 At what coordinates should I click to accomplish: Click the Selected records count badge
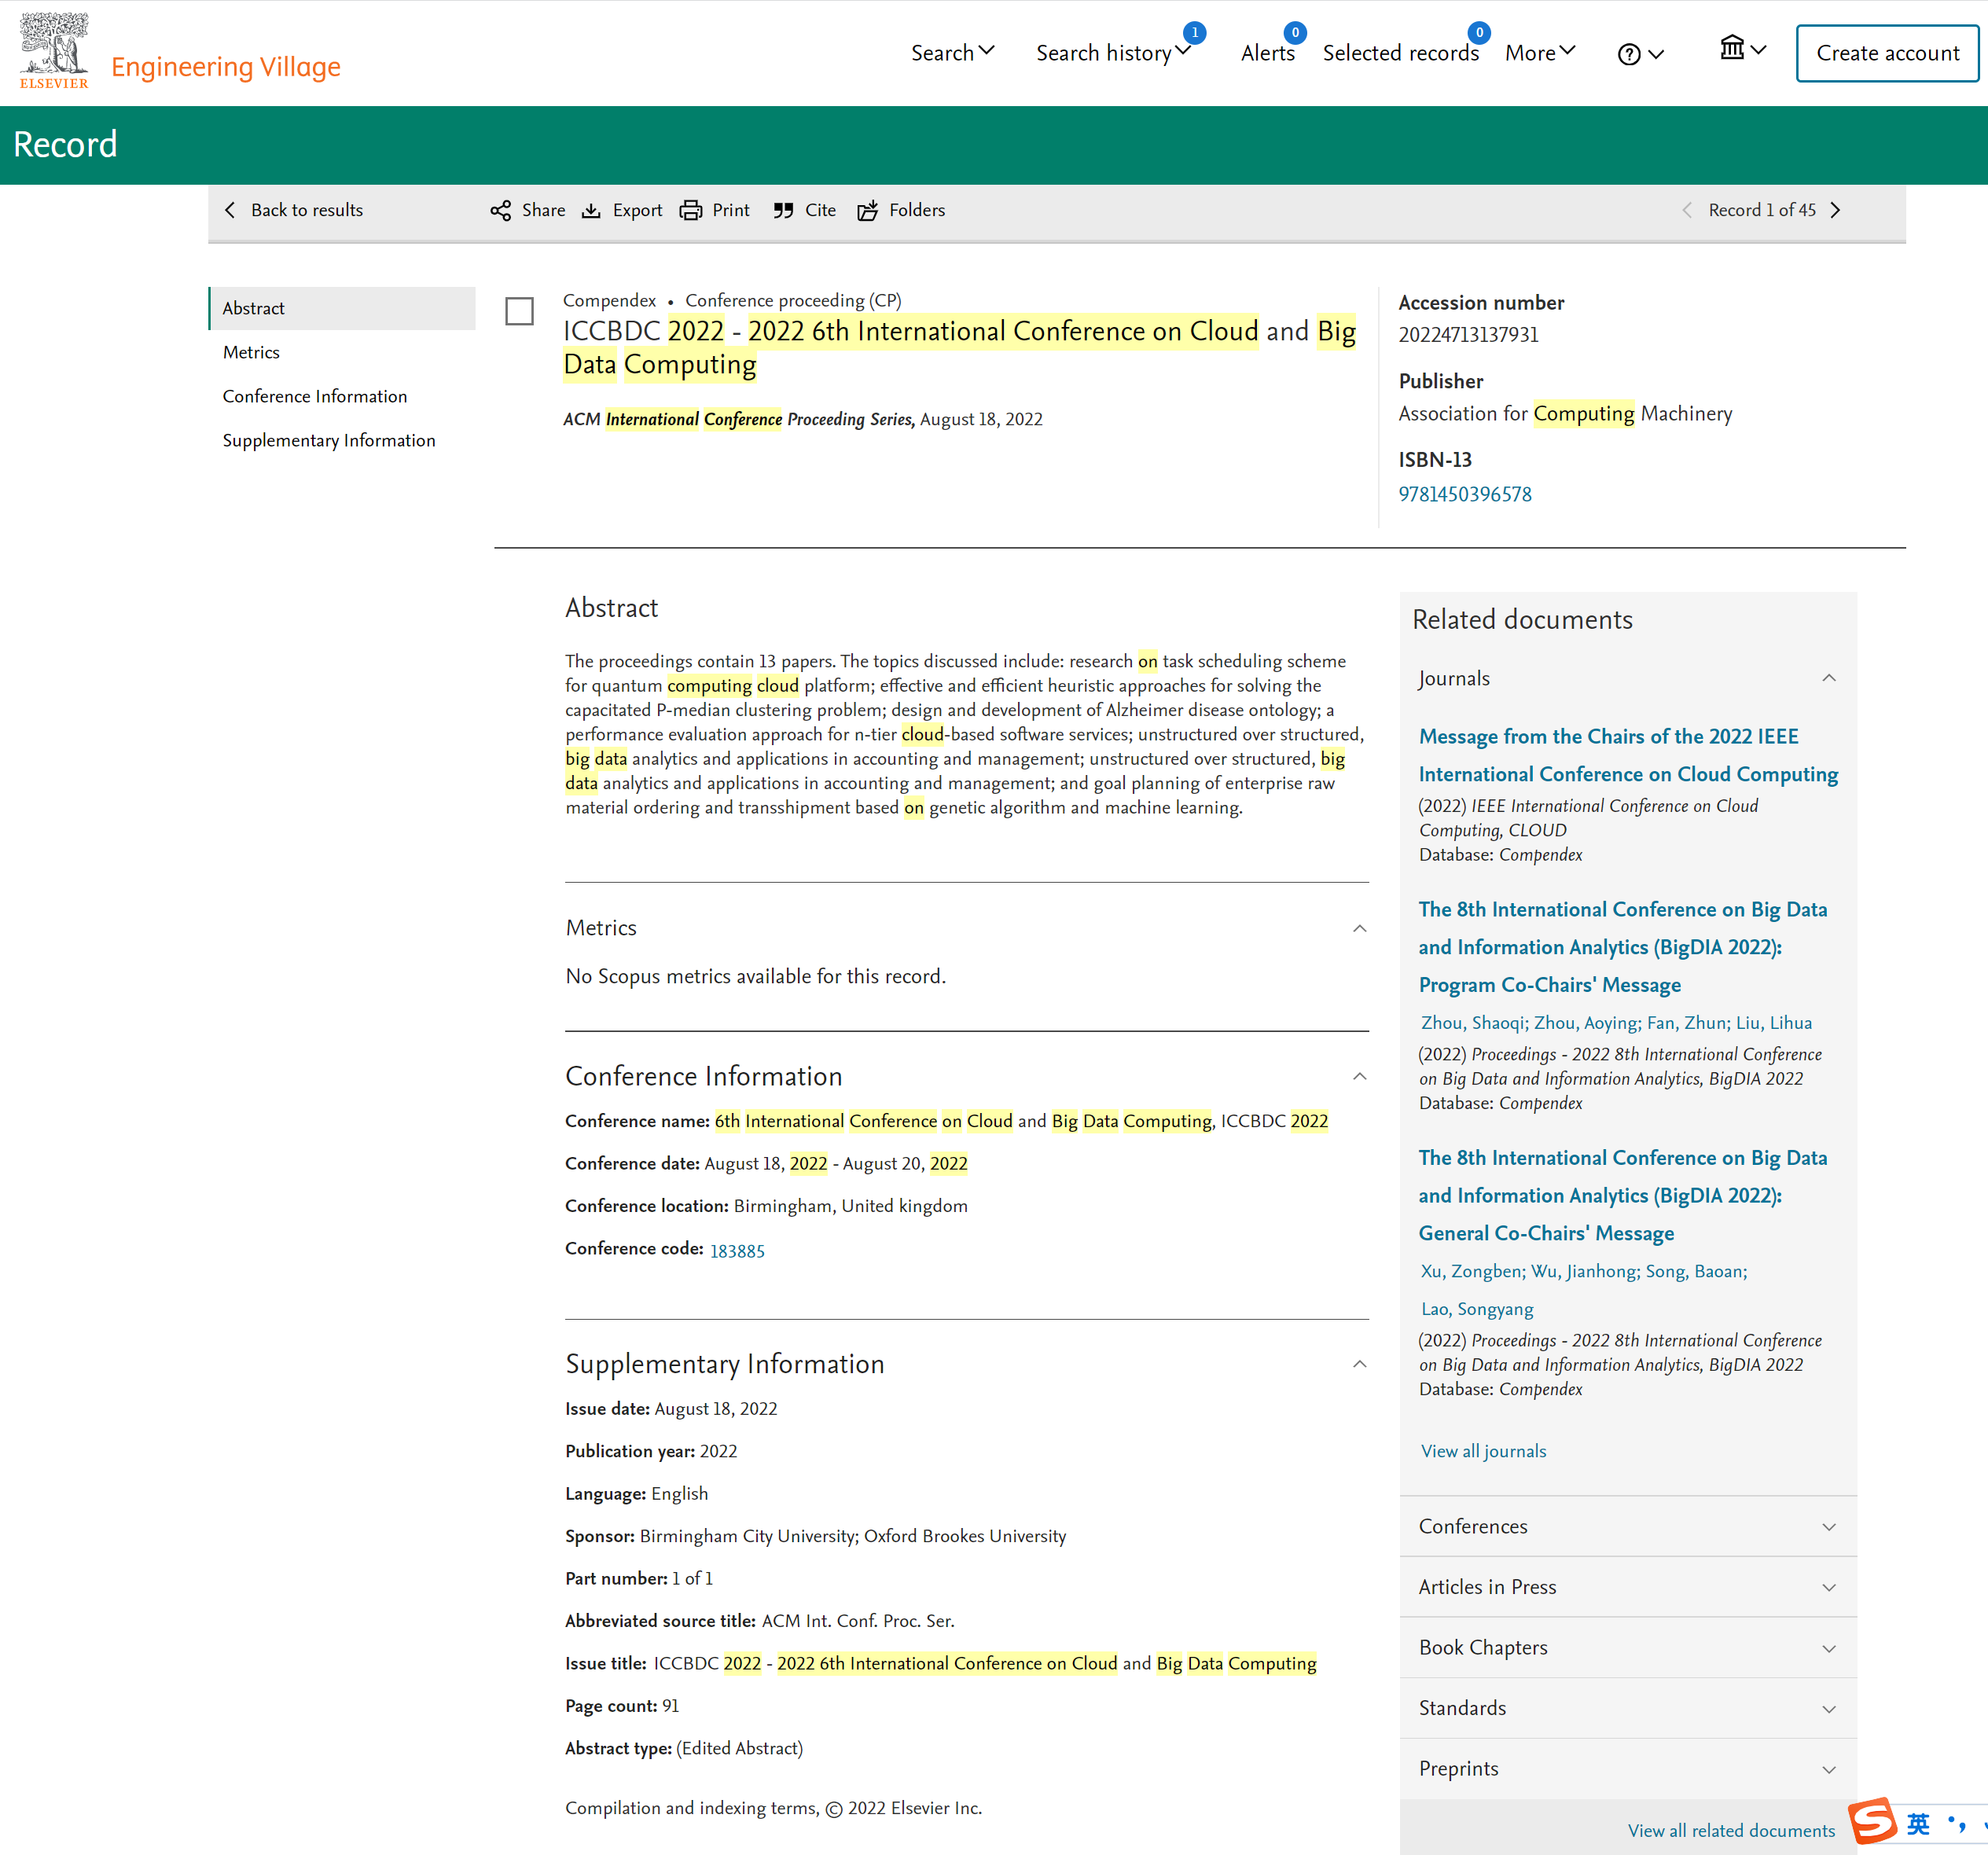(x=1479, y=32)
